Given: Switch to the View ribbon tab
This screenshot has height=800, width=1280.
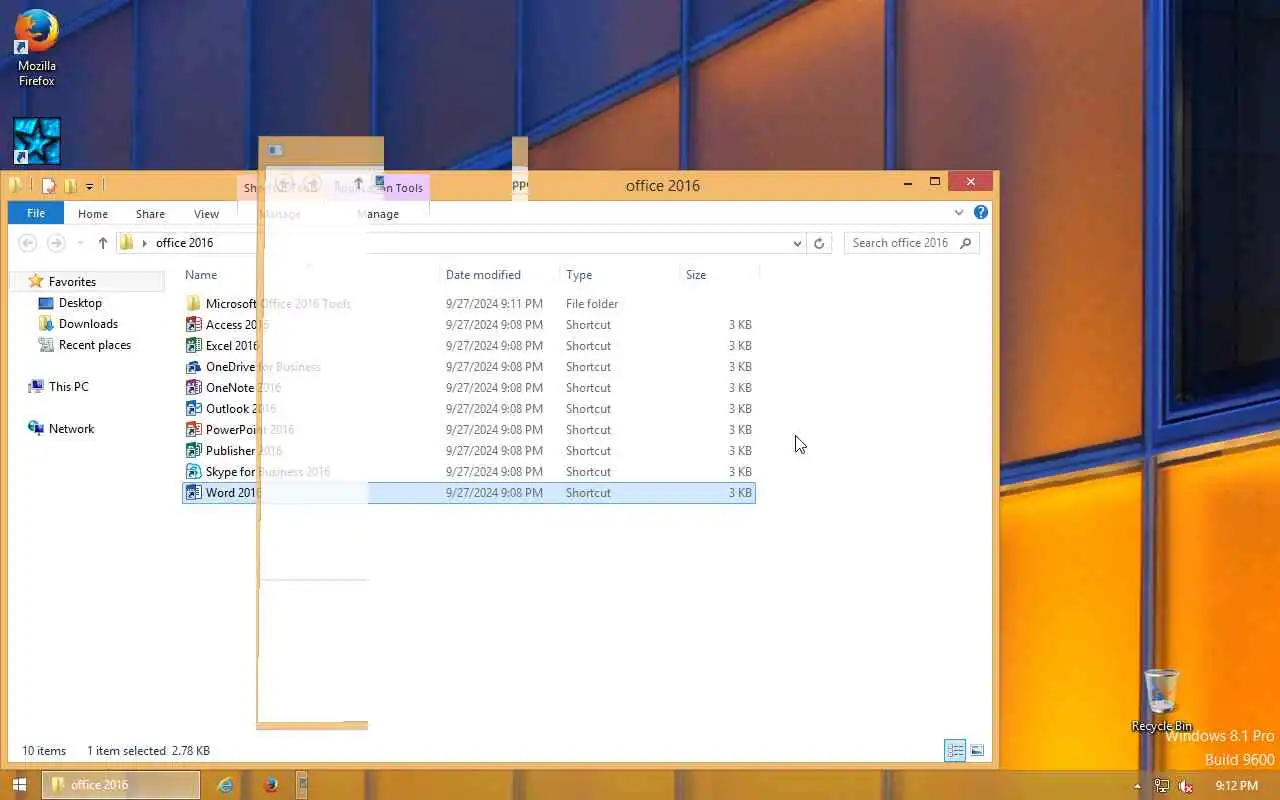Looking at the screenshot, I should coord(206,214).
